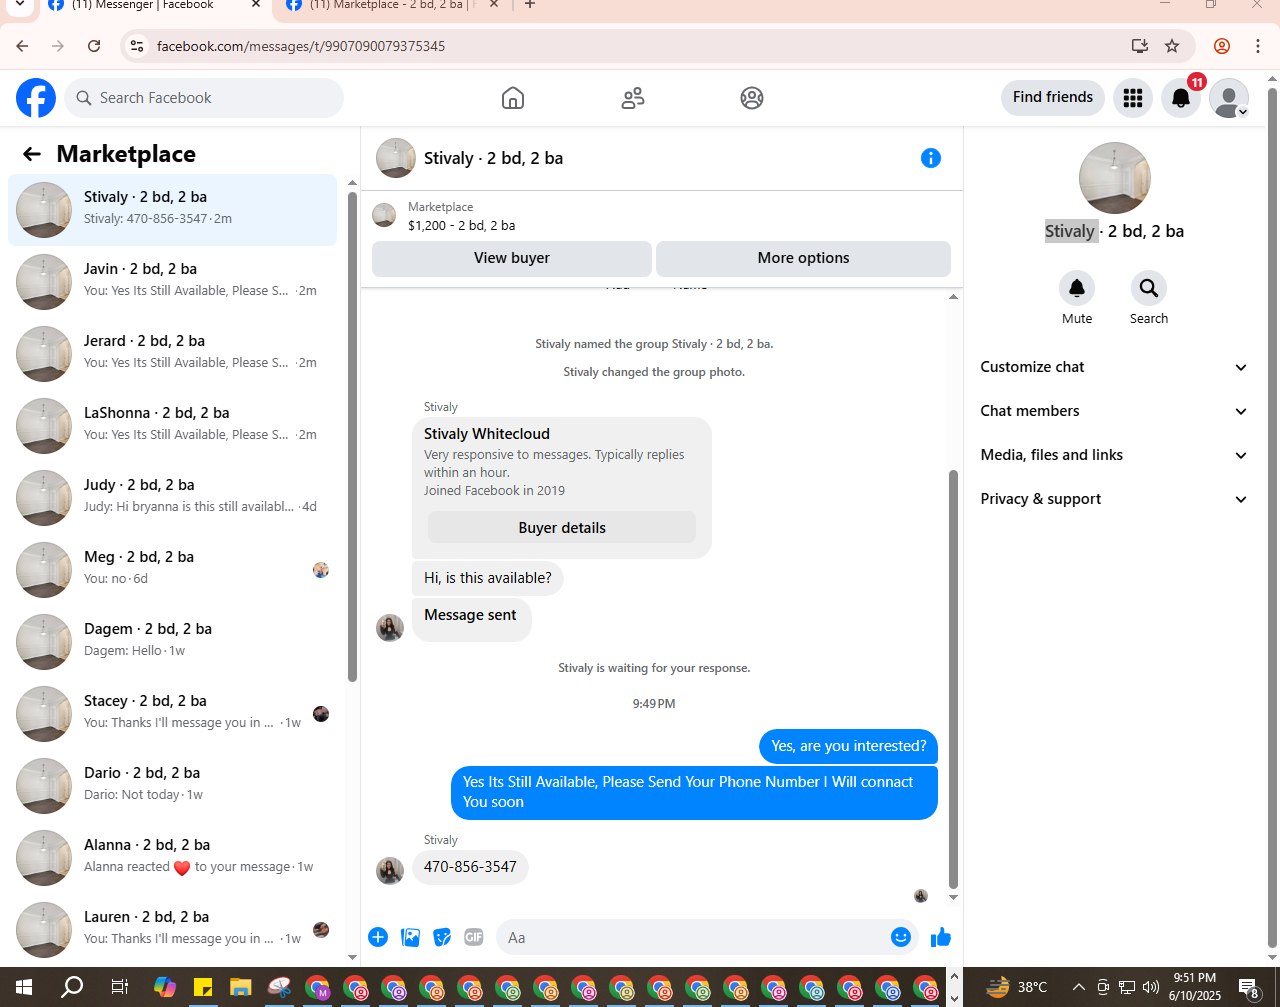
Task: Attach a photo using image icon
Action: pyautogui.click(x=410, y=937)
